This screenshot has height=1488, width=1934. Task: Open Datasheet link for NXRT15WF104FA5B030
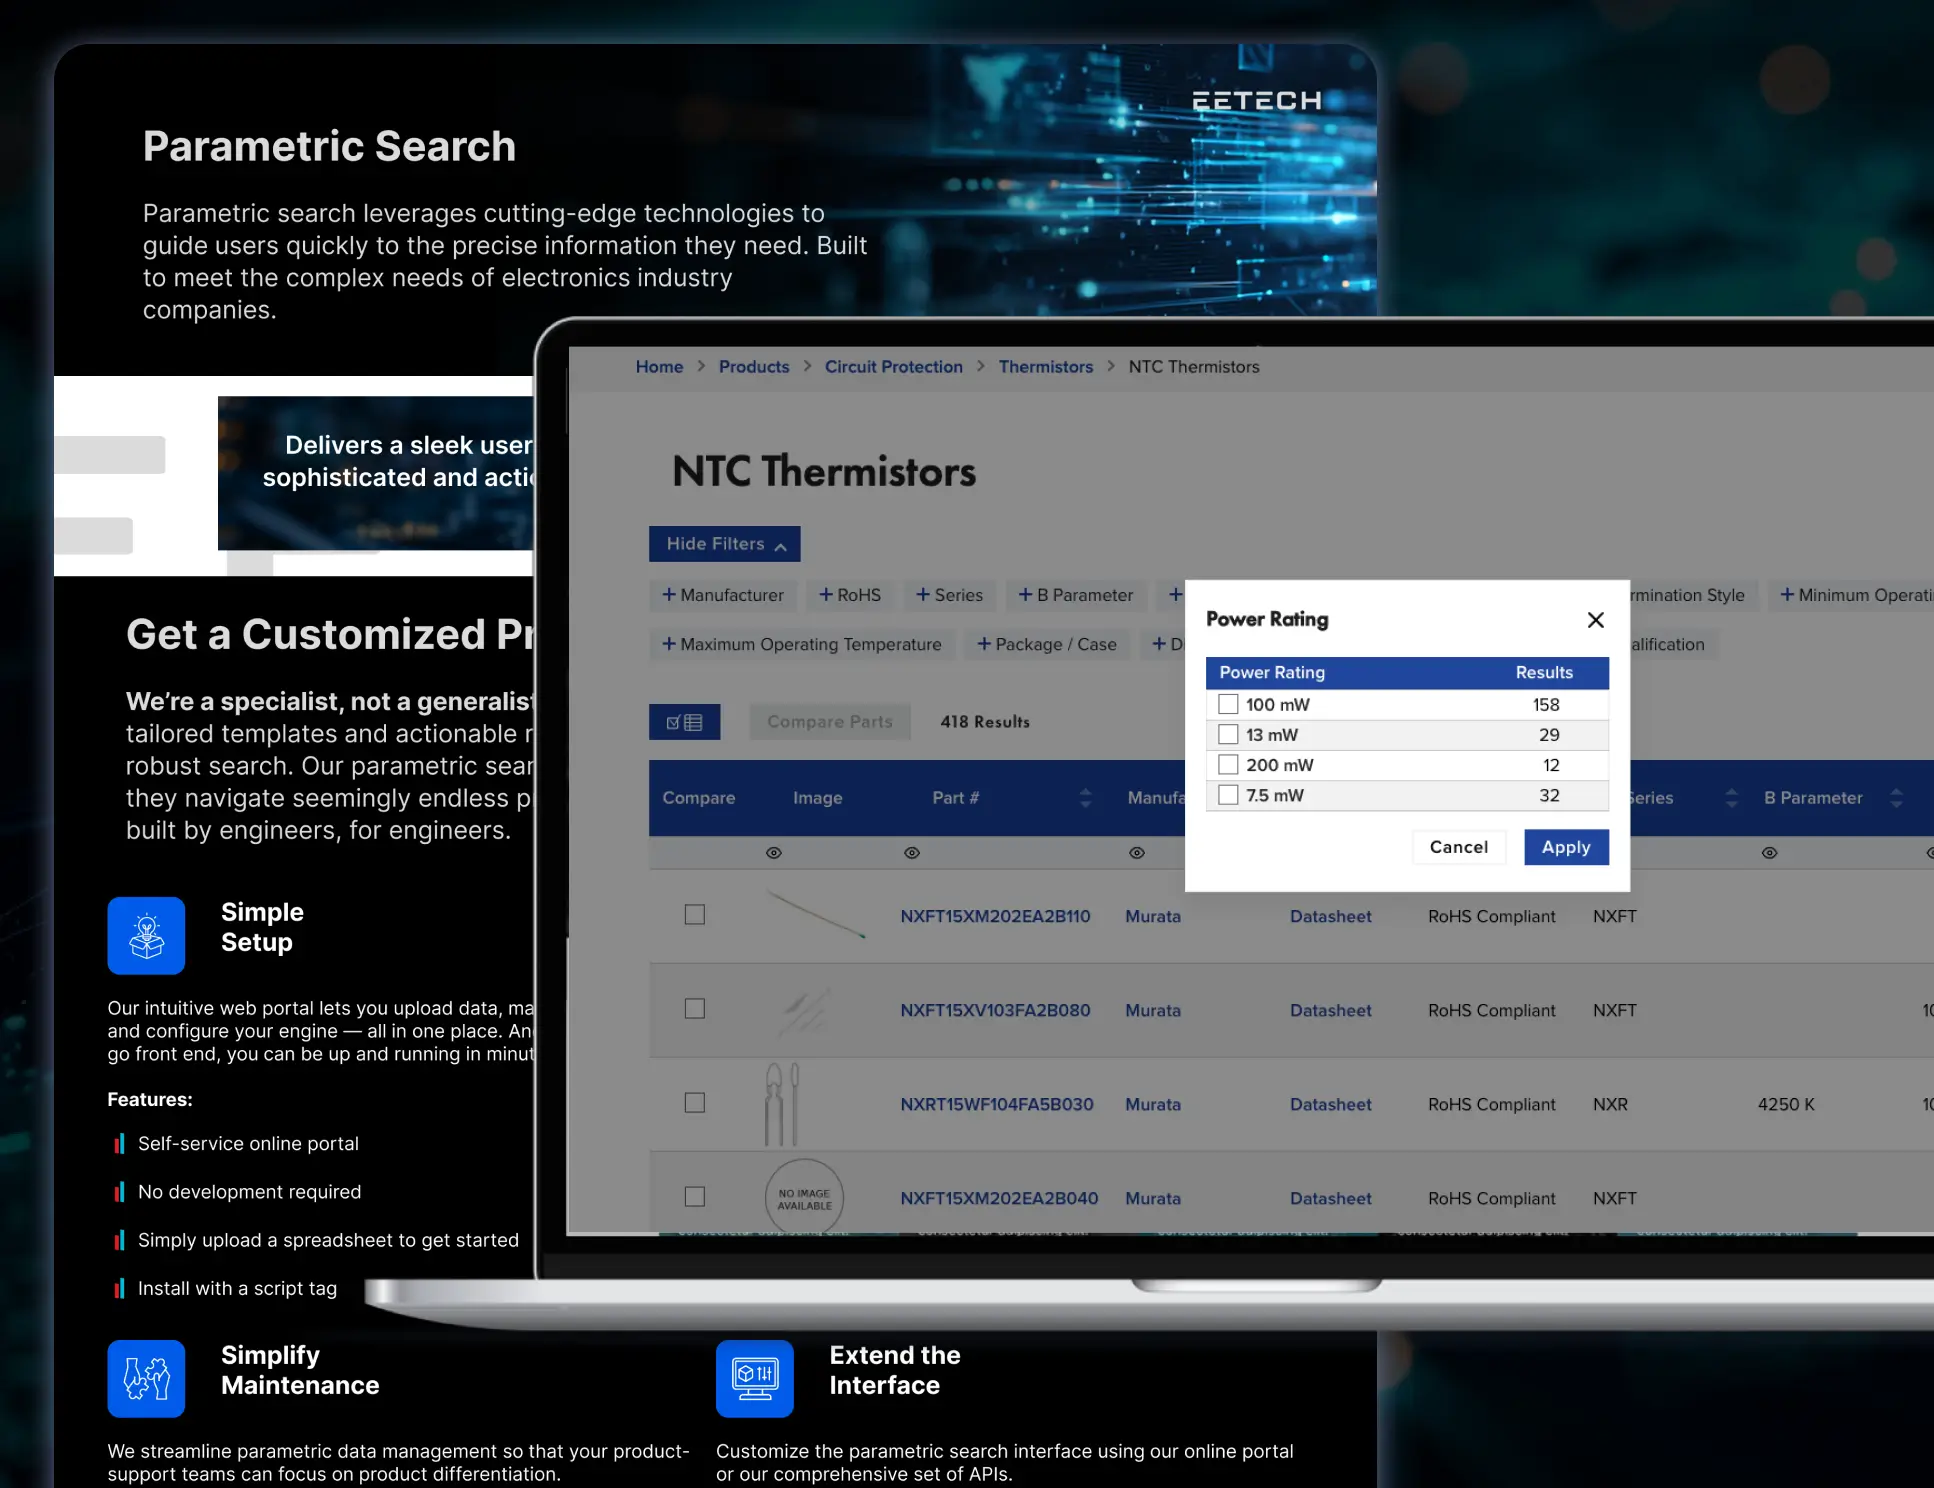click(x=1330, y=1104)
